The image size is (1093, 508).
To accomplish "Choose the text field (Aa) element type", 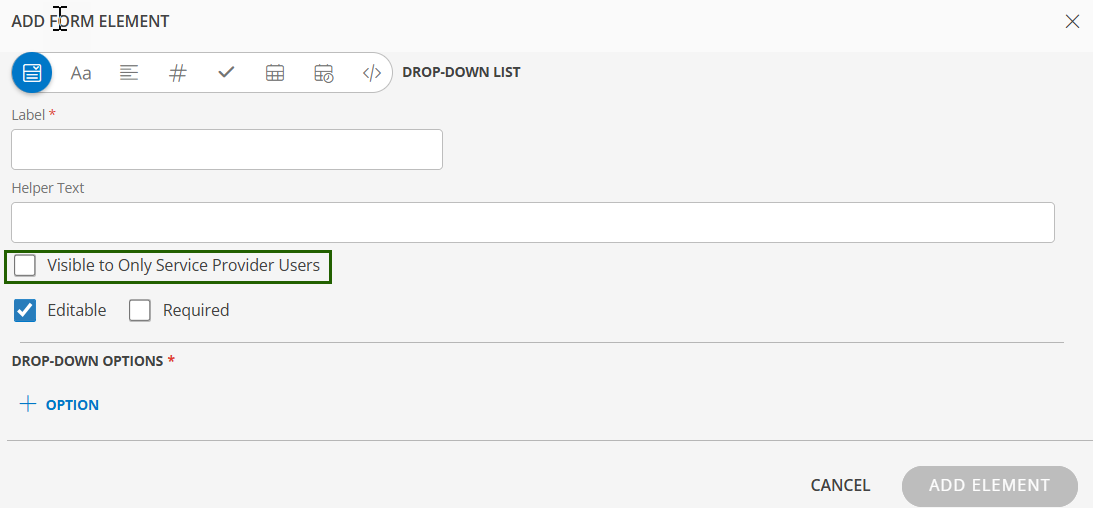I will [81, 73].
